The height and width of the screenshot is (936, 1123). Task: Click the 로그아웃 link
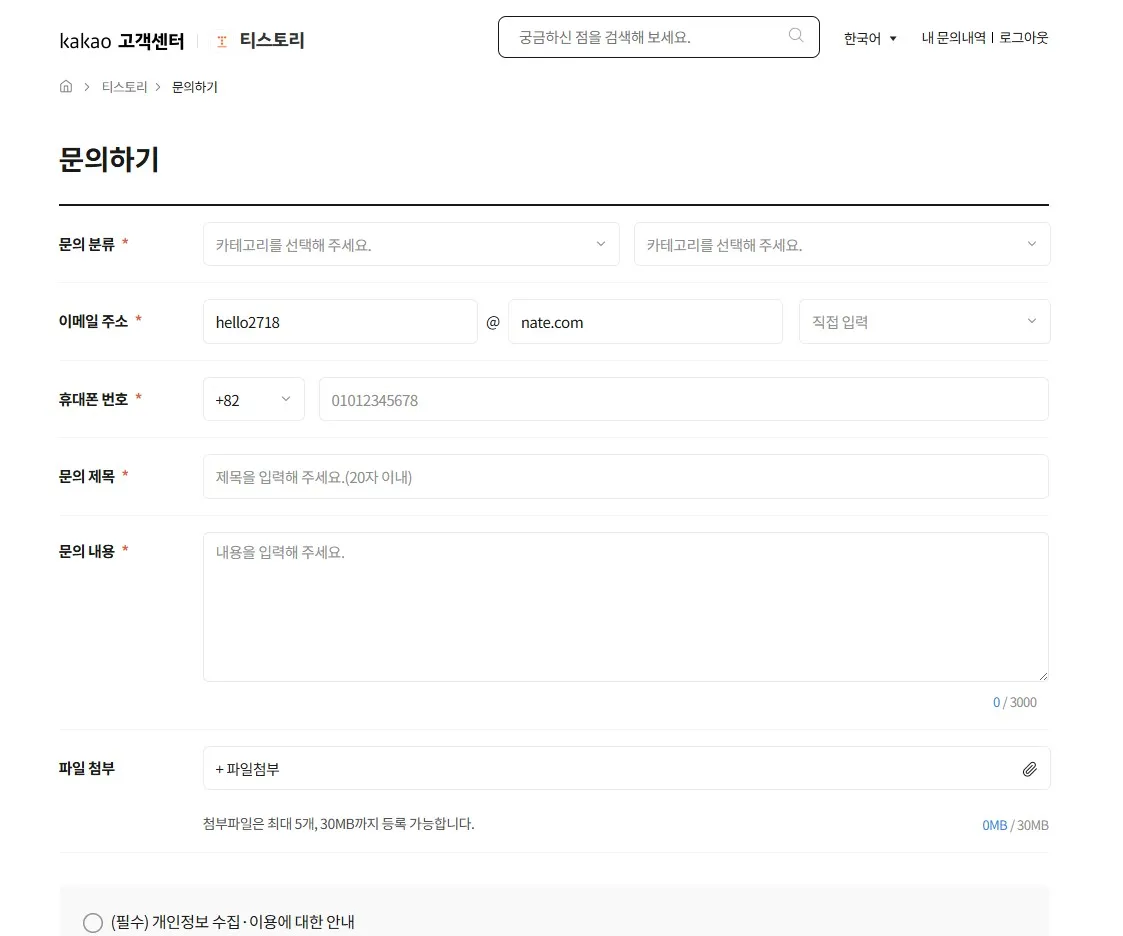pyautogui.click(x=1023, y=37)
